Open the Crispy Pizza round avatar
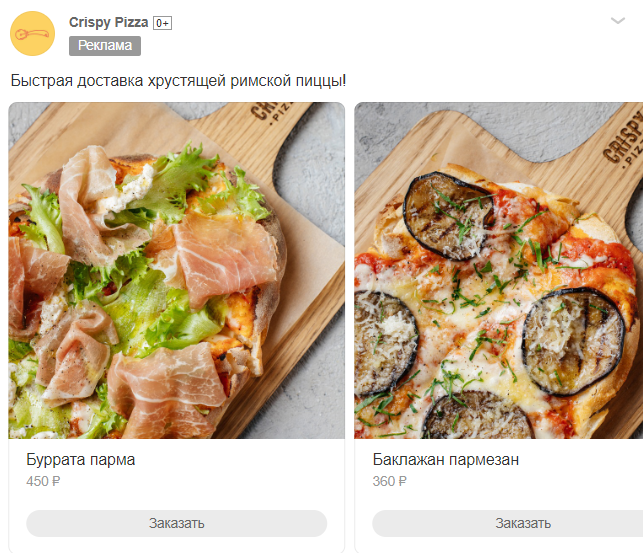Viewport: 643px width, 553px height. tap(32, 34)
